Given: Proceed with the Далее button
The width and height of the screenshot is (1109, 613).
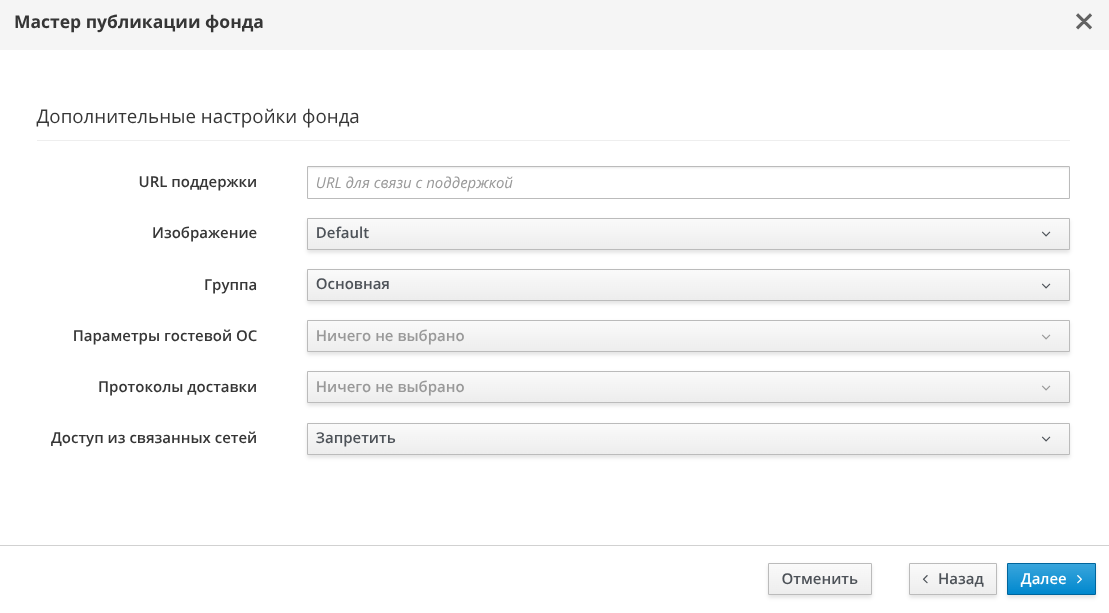Looking at the screenshot, I should coord(1051,579).
